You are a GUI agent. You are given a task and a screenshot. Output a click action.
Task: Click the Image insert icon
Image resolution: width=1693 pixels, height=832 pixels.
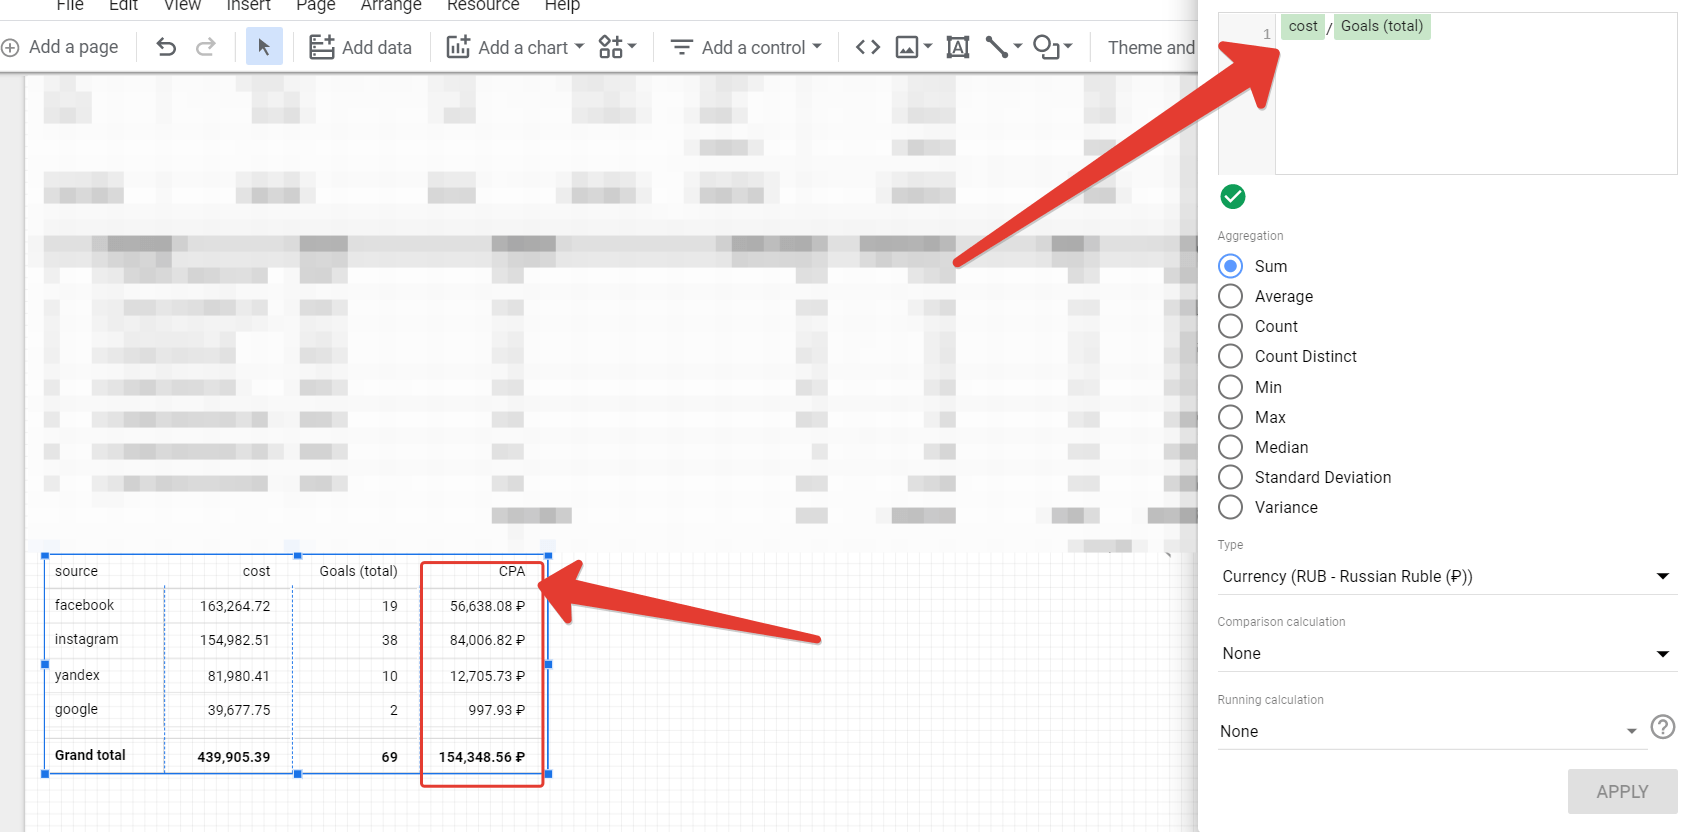907,47
